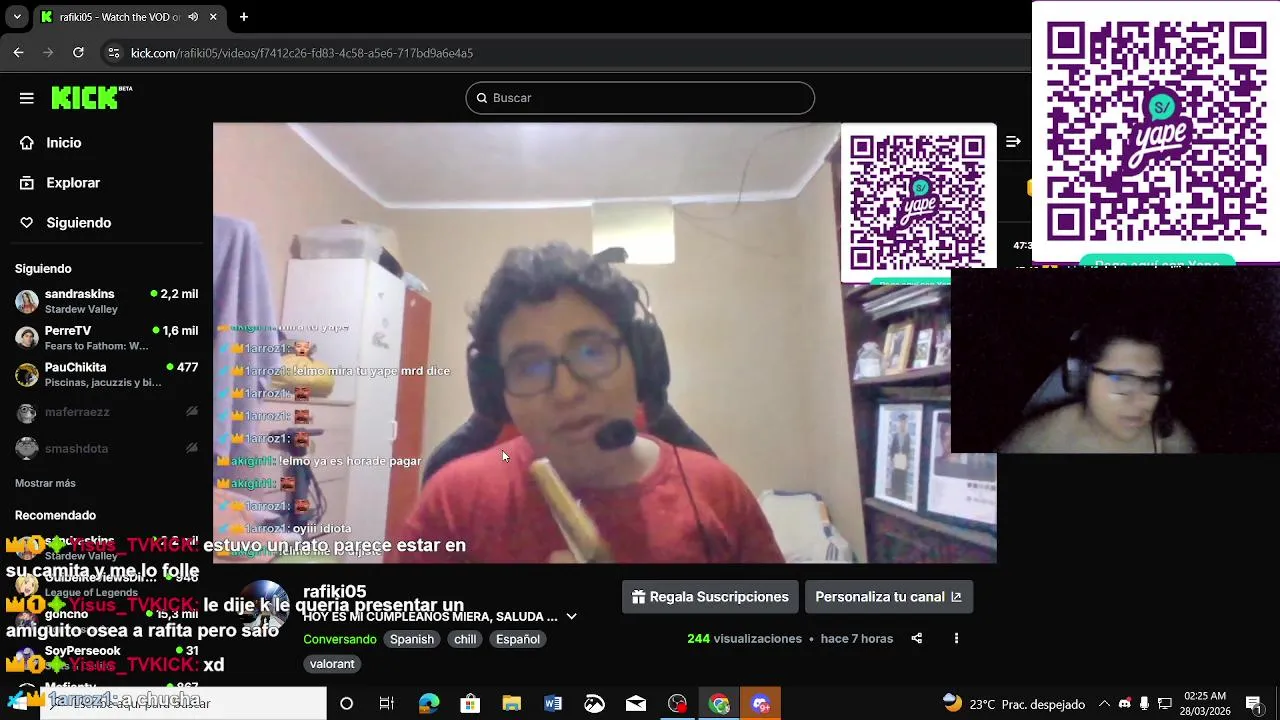Open File Explorer from taskbar

pos(512,704)
